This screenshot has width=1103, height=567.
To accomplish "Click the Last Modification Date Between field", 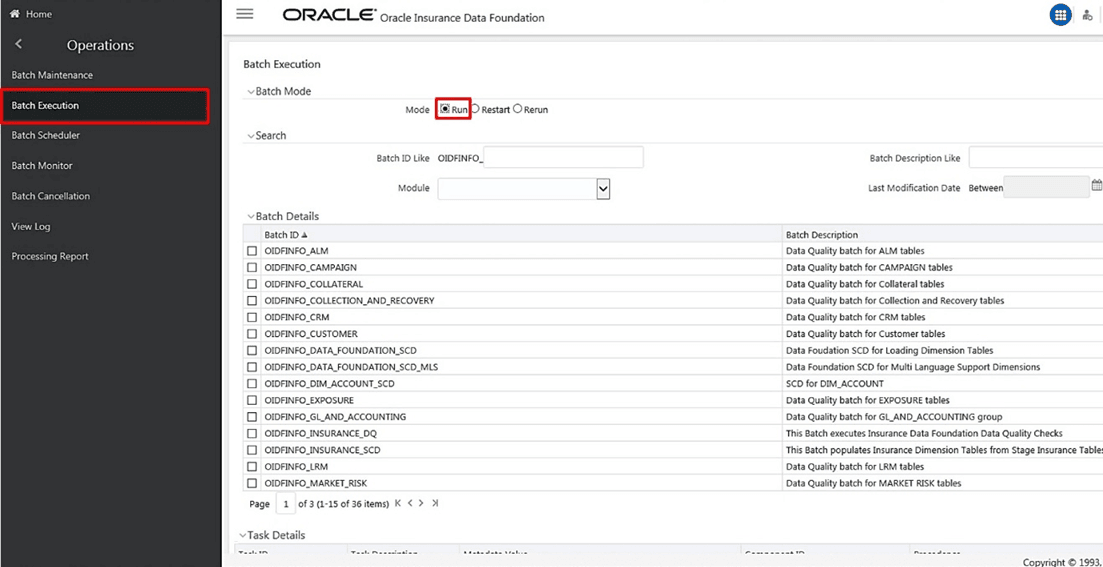I will pos(1046,186).
